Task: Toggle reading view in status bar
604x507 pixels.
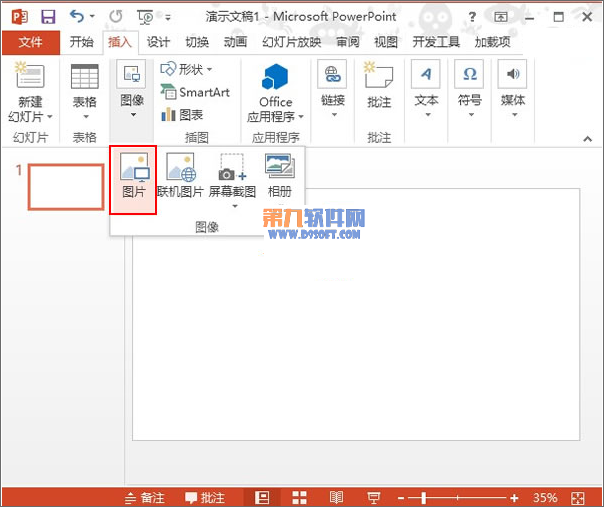Action: click(336, 497)
